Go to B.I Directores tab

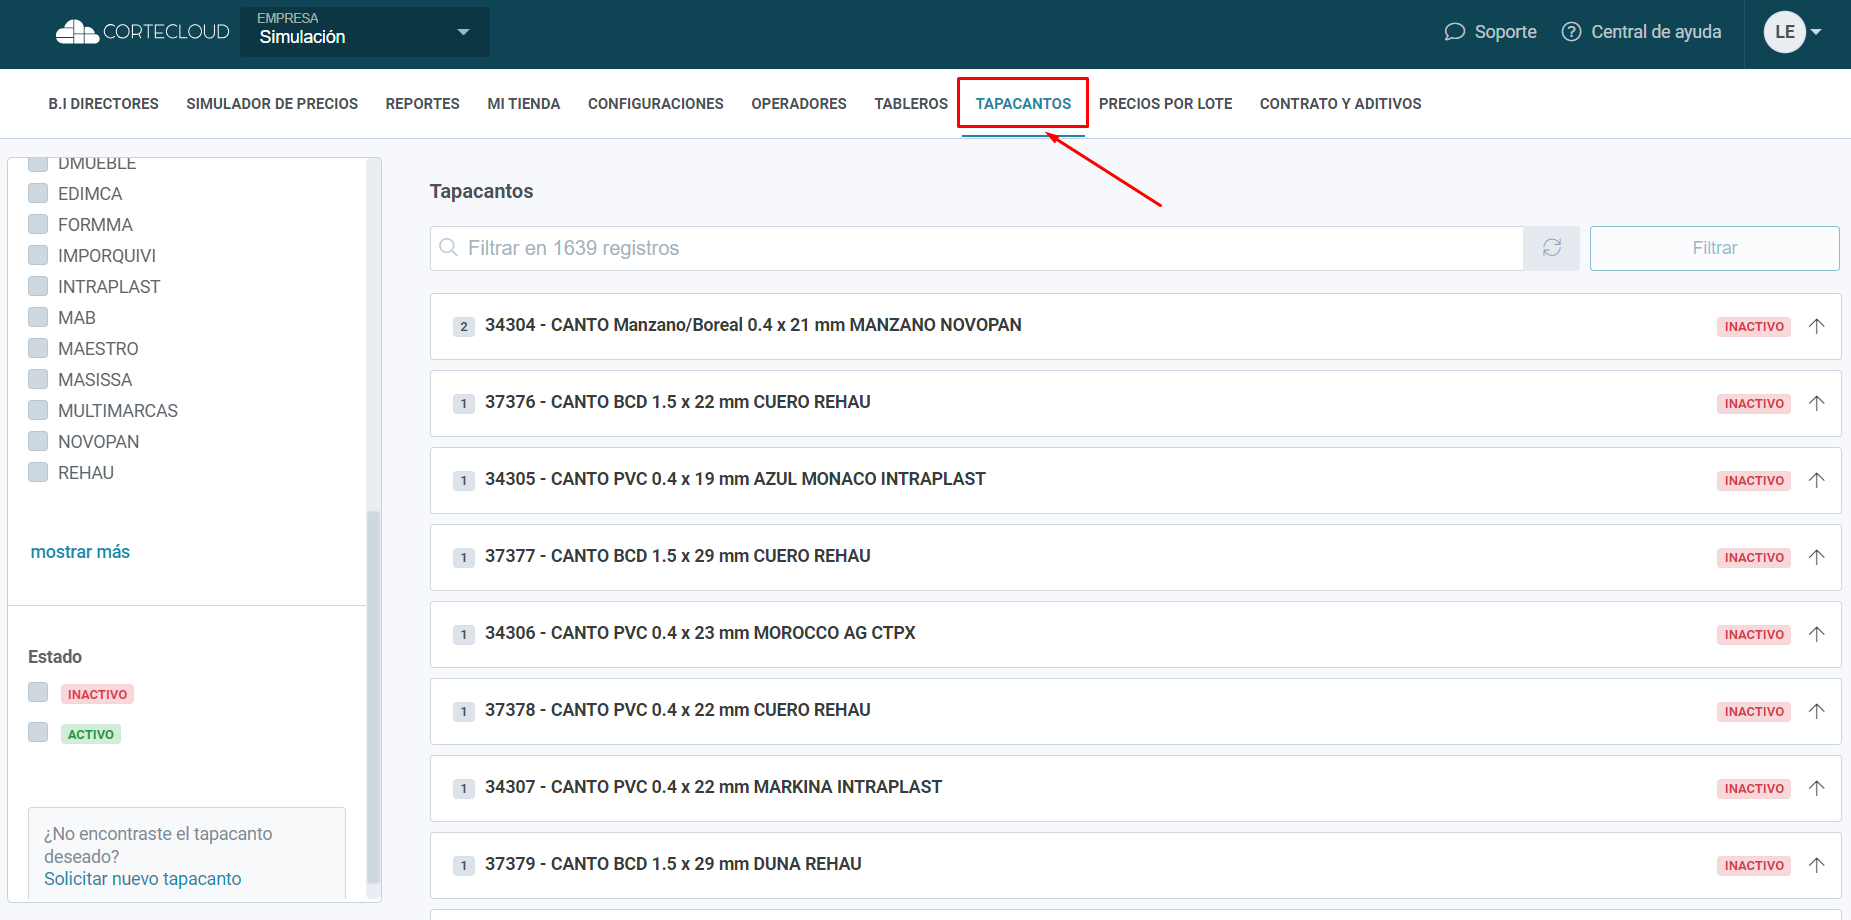click(x=103, y=104)
